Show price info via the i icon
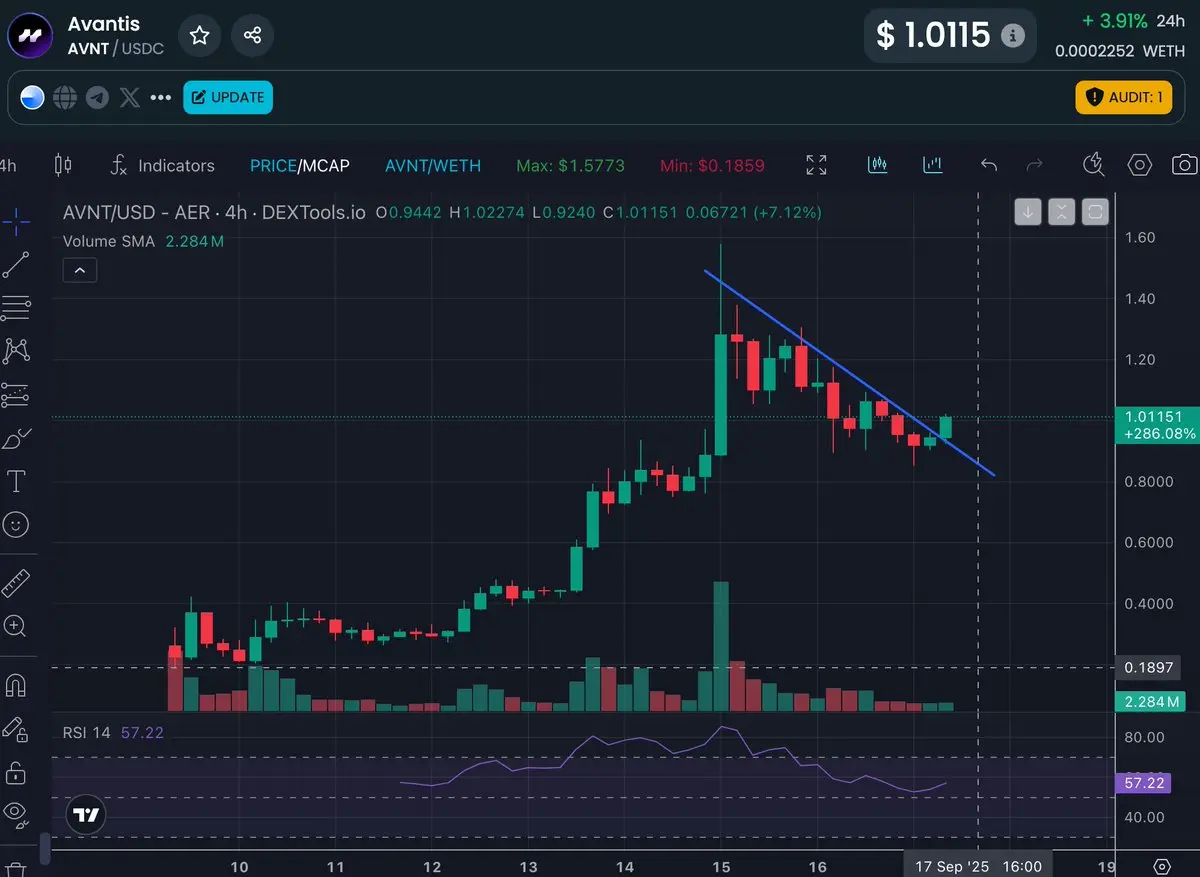The width and height of the screenshot is (1200, 877). click(1013, 36)
